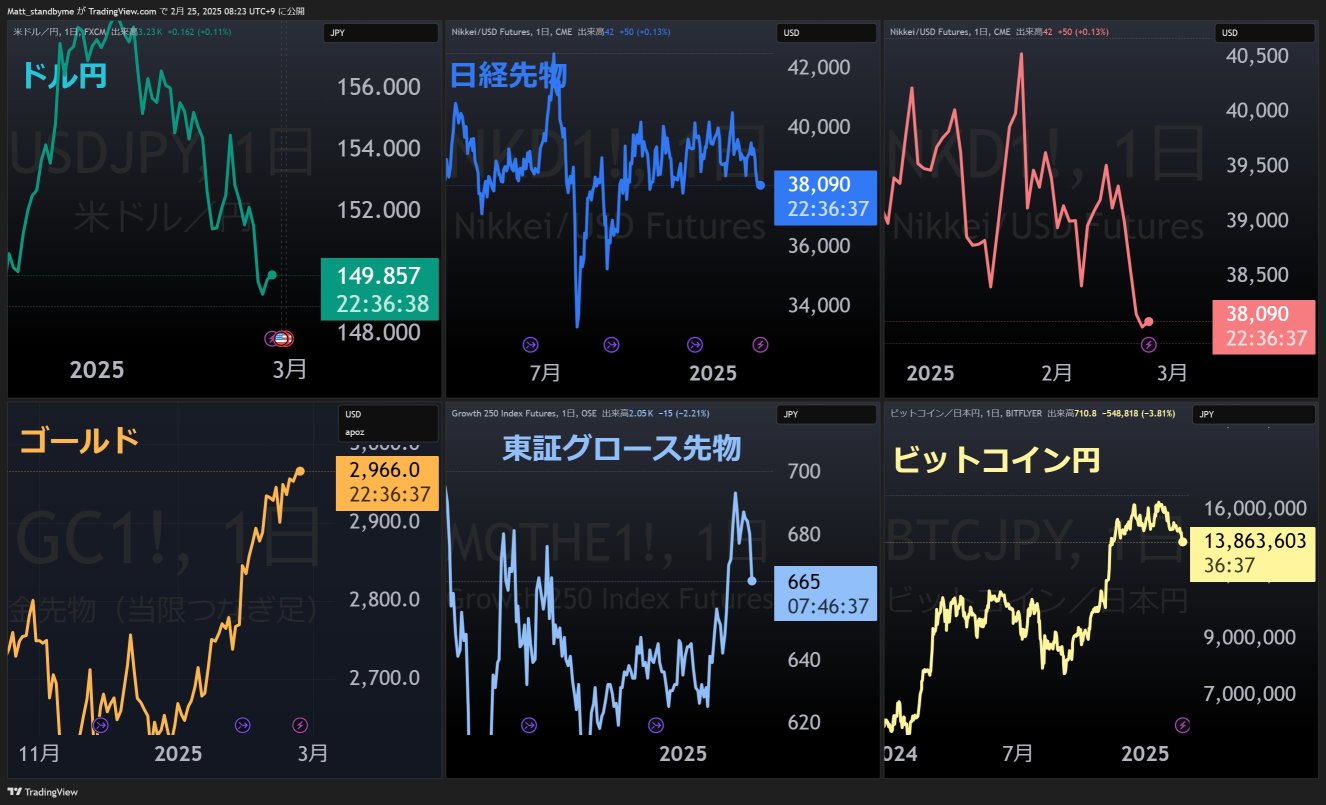Click 2,700.0 on the gold price axis
This screenshot has width=1326, height=805.
384,678
